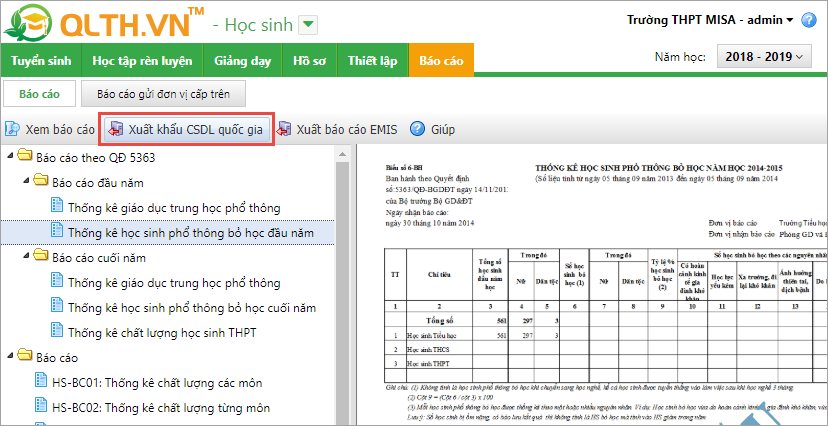
Task: Click the Báo cáo theo QĐ 5363 folder icon
Action: point(24,156)
